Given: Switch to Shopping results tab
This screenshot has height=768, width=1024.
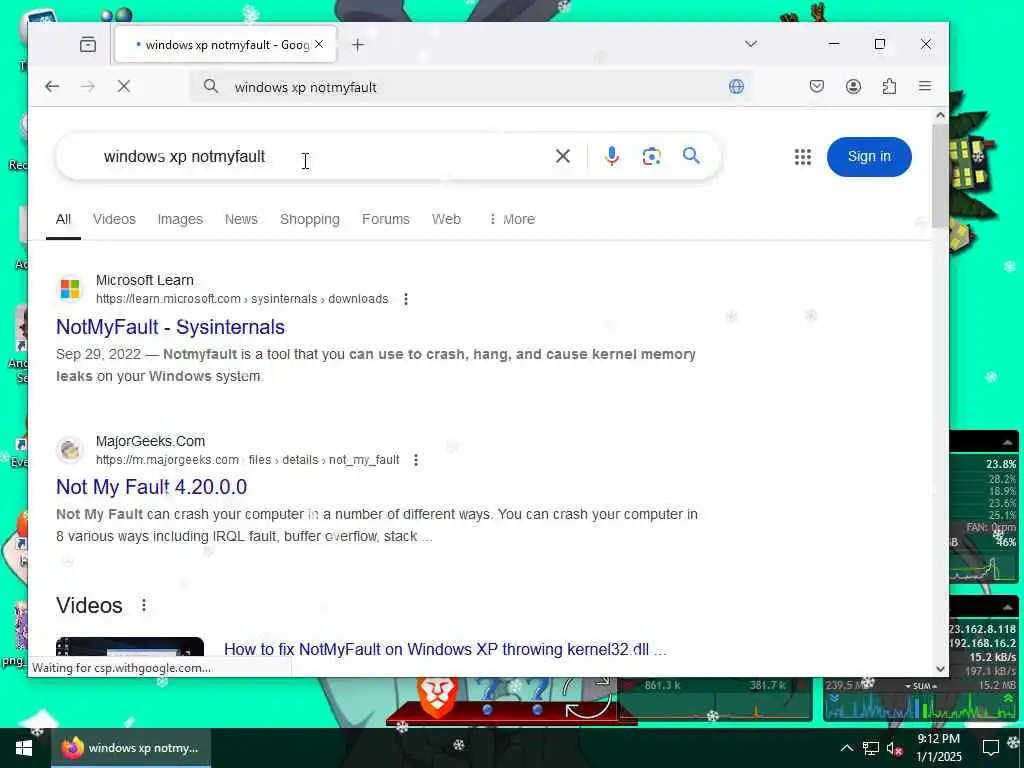Looking at the screenshot, I should 310,219.
